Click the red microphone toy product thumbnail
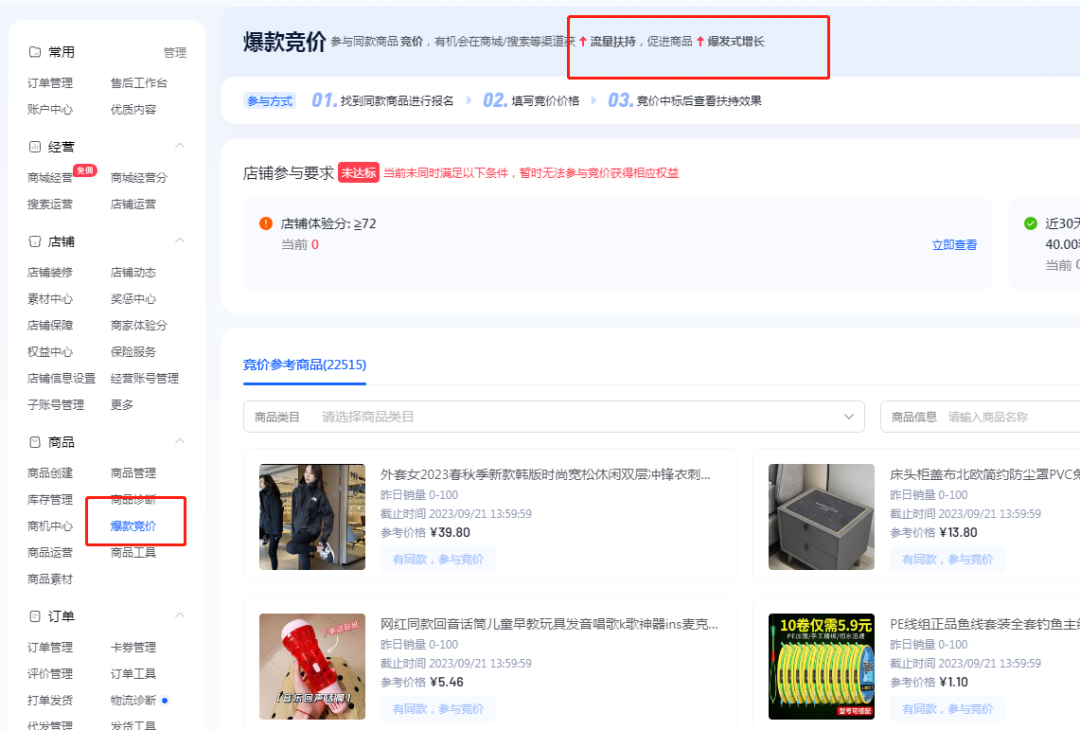 click(311, 666)
